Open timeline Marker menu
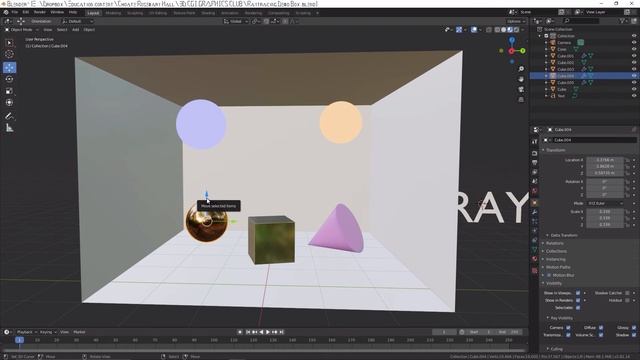Viewport: 640px width, 360px height. point(79,332)
